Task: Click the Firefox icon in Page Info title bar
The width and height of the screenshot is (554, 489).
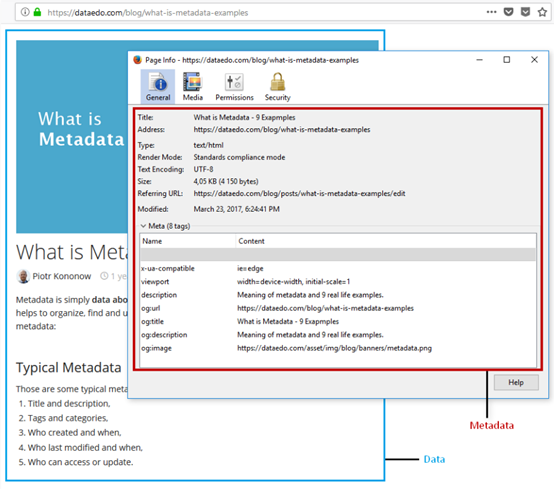Action: point(137,60)
